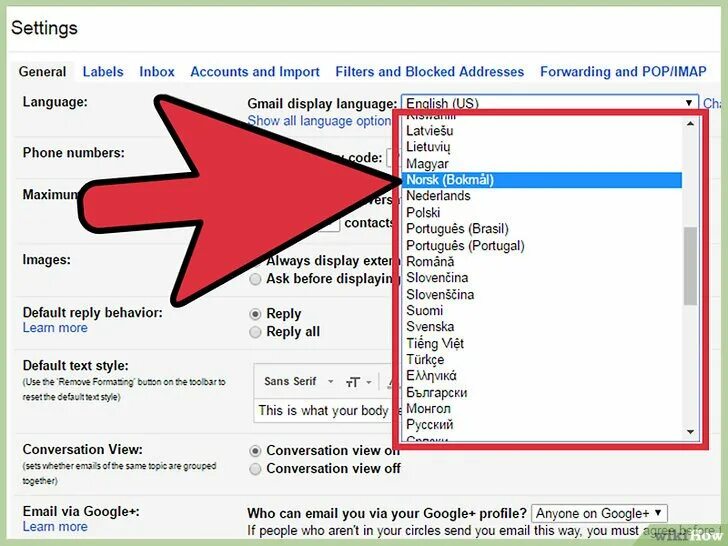Switch to the Labels tab
Viewport: 728px width, 546px height.
pos(103,72)
